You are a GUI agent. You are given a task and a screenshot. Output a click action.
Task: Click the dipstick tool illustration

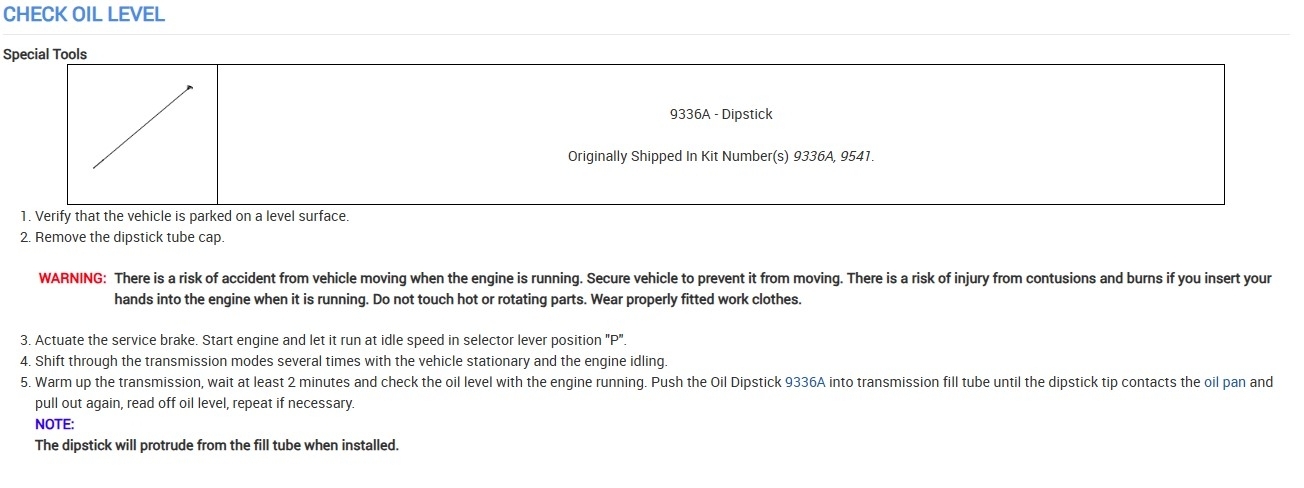[142, 127]
